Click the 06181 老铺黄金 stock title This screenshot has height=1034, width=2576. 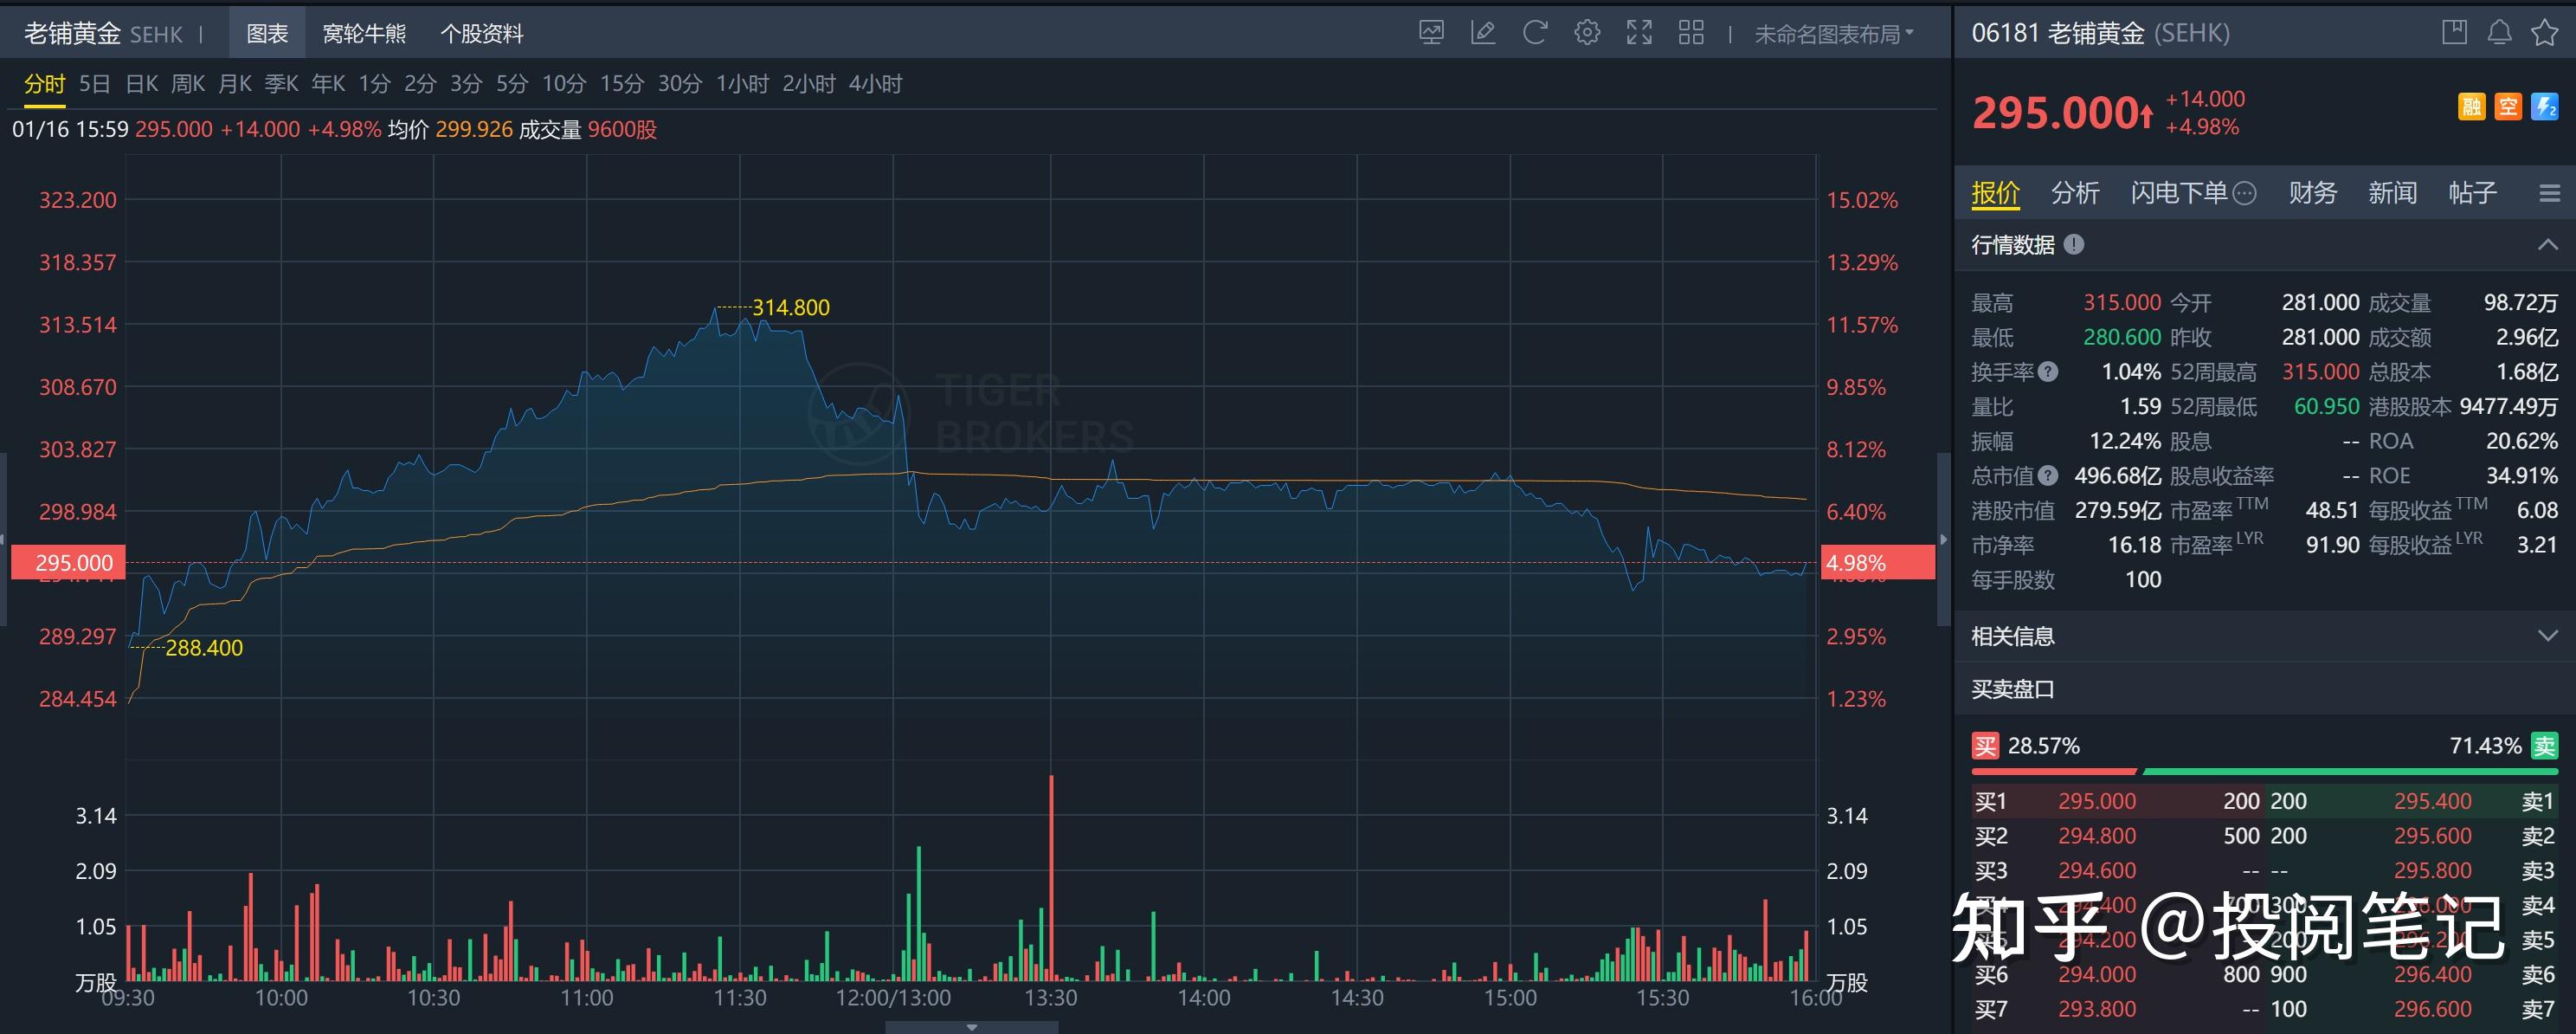(2100, 33)
